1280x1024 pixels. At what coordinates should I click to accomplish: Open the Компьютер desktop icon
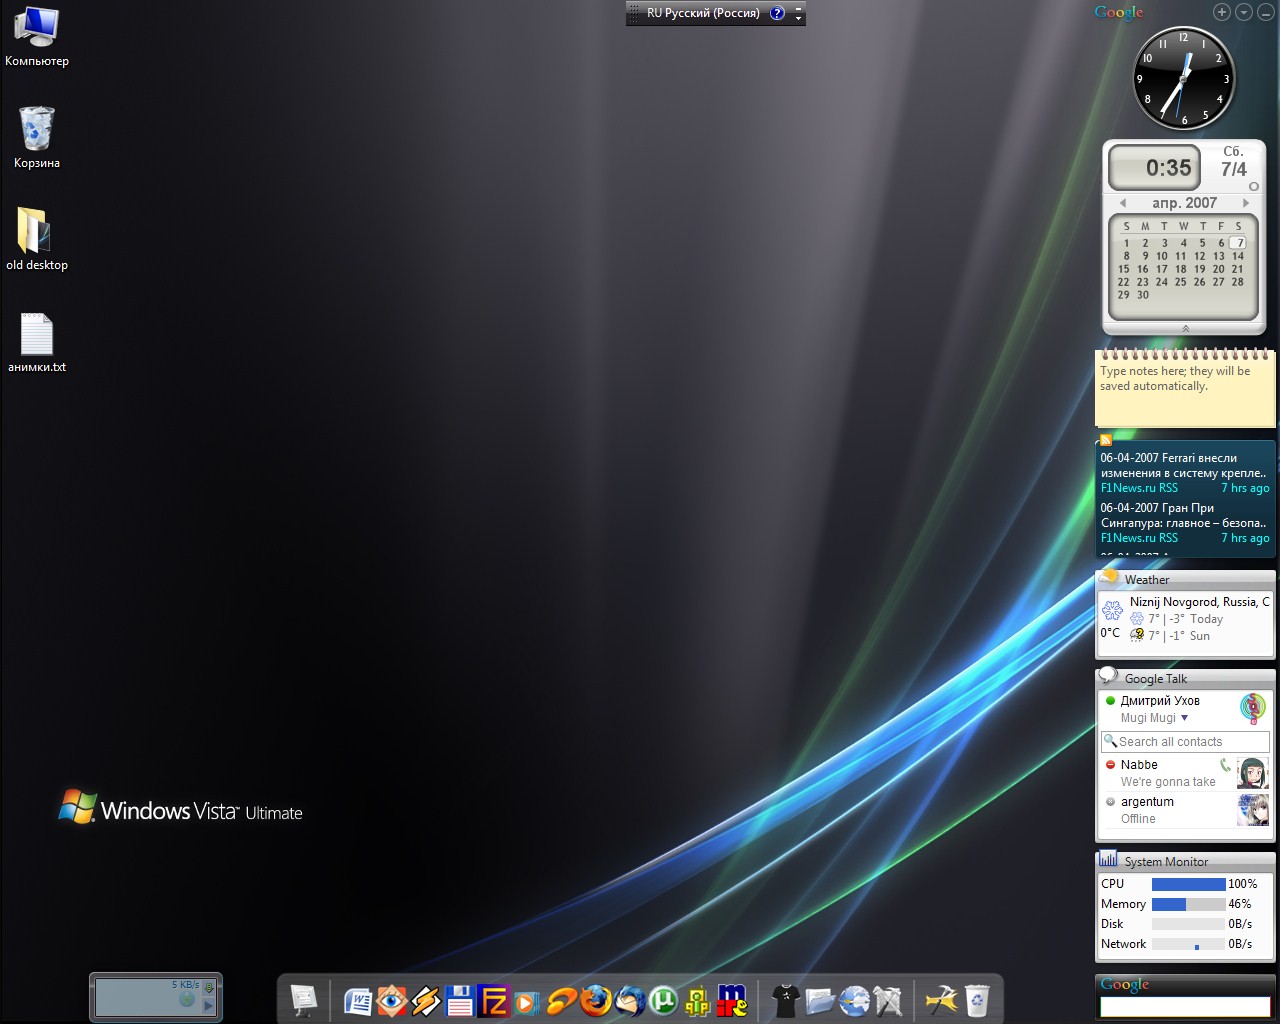[x=37, y=37]
